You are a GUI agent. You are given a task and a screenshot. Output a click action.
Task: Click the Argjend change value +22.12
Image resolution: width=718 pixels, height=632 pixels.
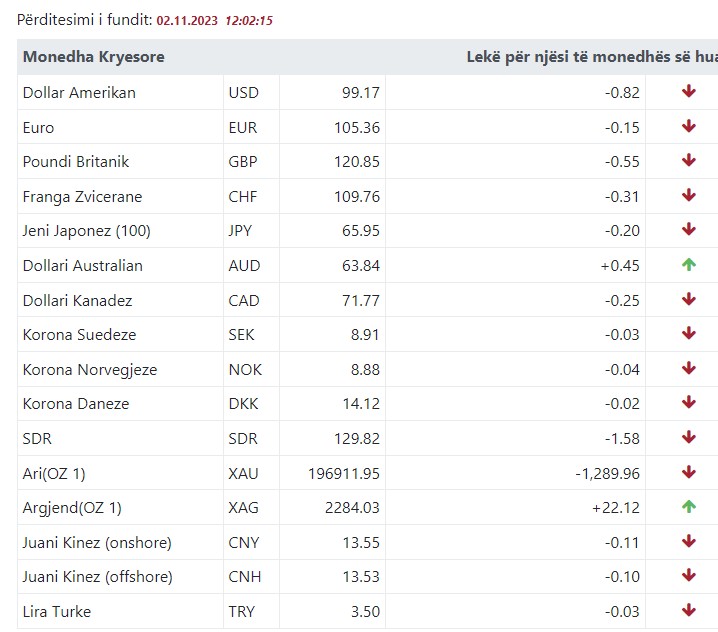pyautogui.click(x=616, y=507)
